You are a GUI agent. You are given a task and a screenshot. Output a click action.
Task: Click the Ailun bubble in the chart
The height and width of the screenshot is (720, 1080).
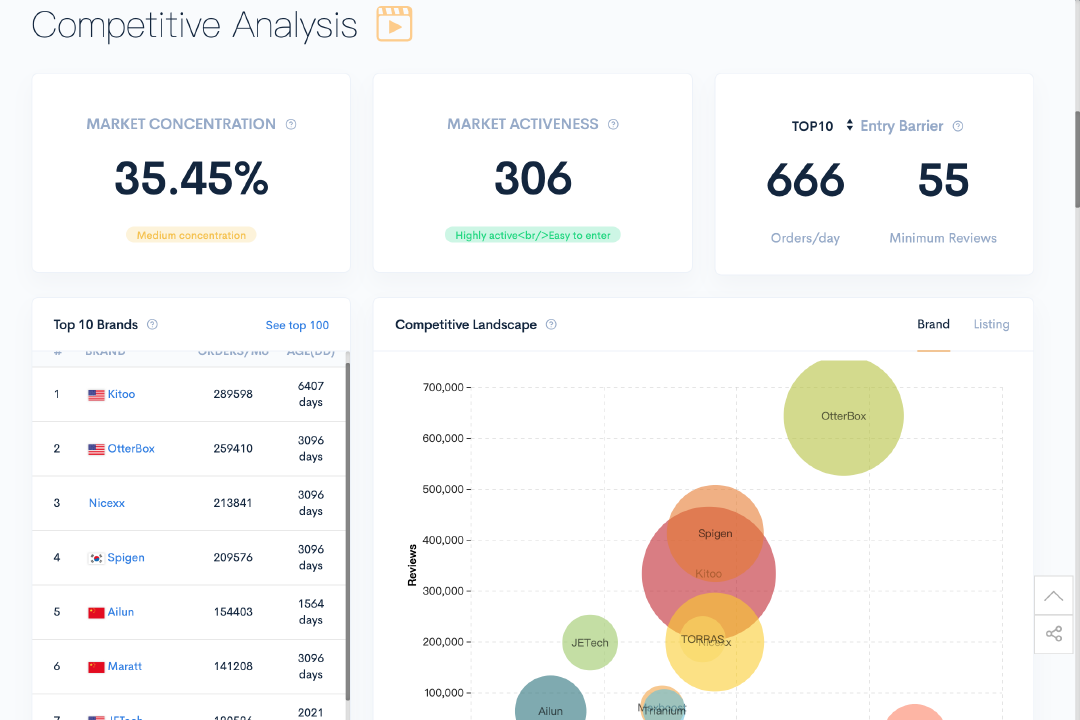tap(550, 699)
